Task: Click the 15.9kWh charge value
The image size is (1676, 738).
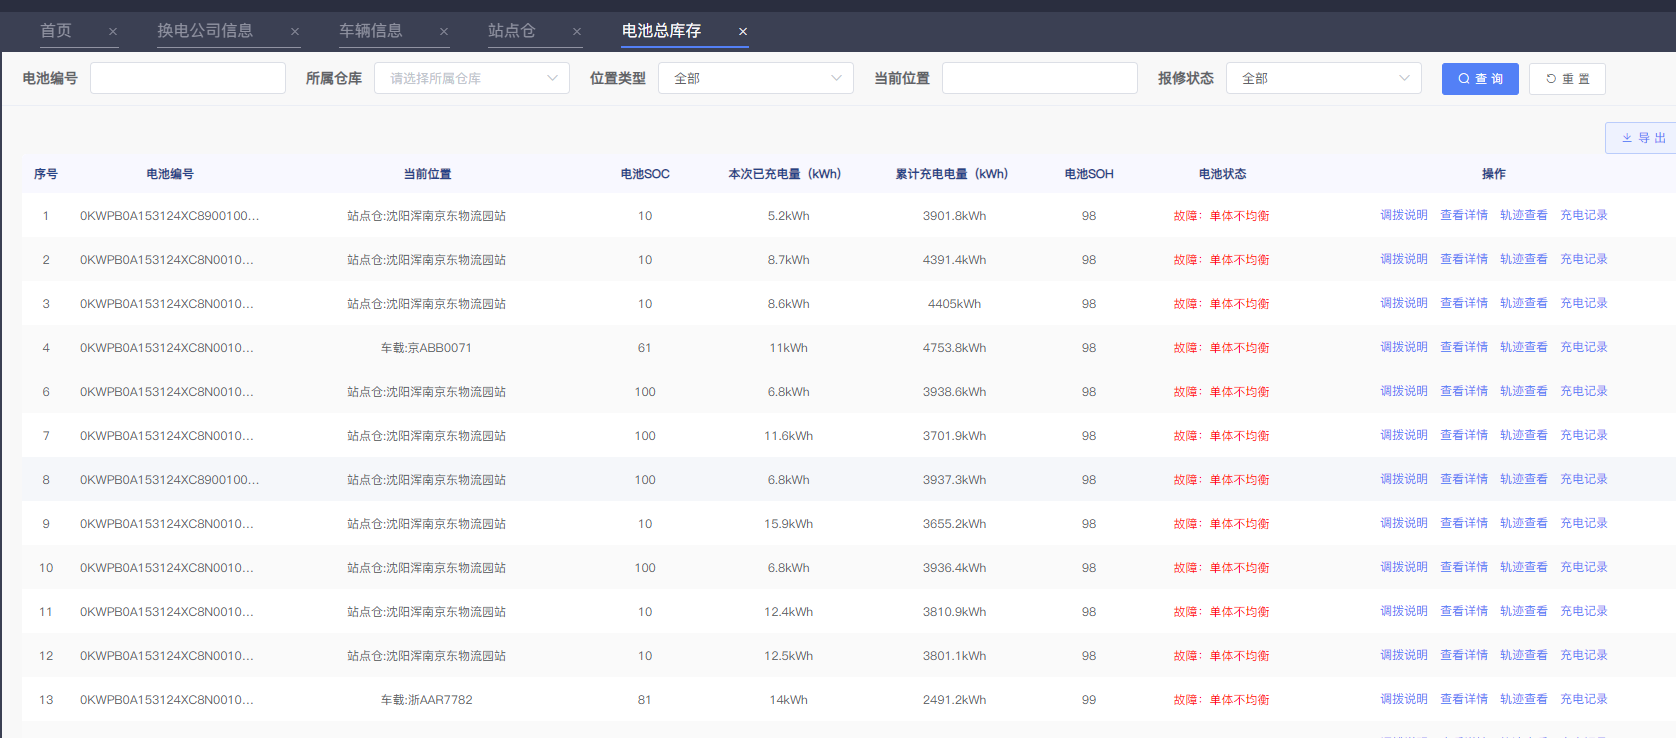Action: [789, 524]
